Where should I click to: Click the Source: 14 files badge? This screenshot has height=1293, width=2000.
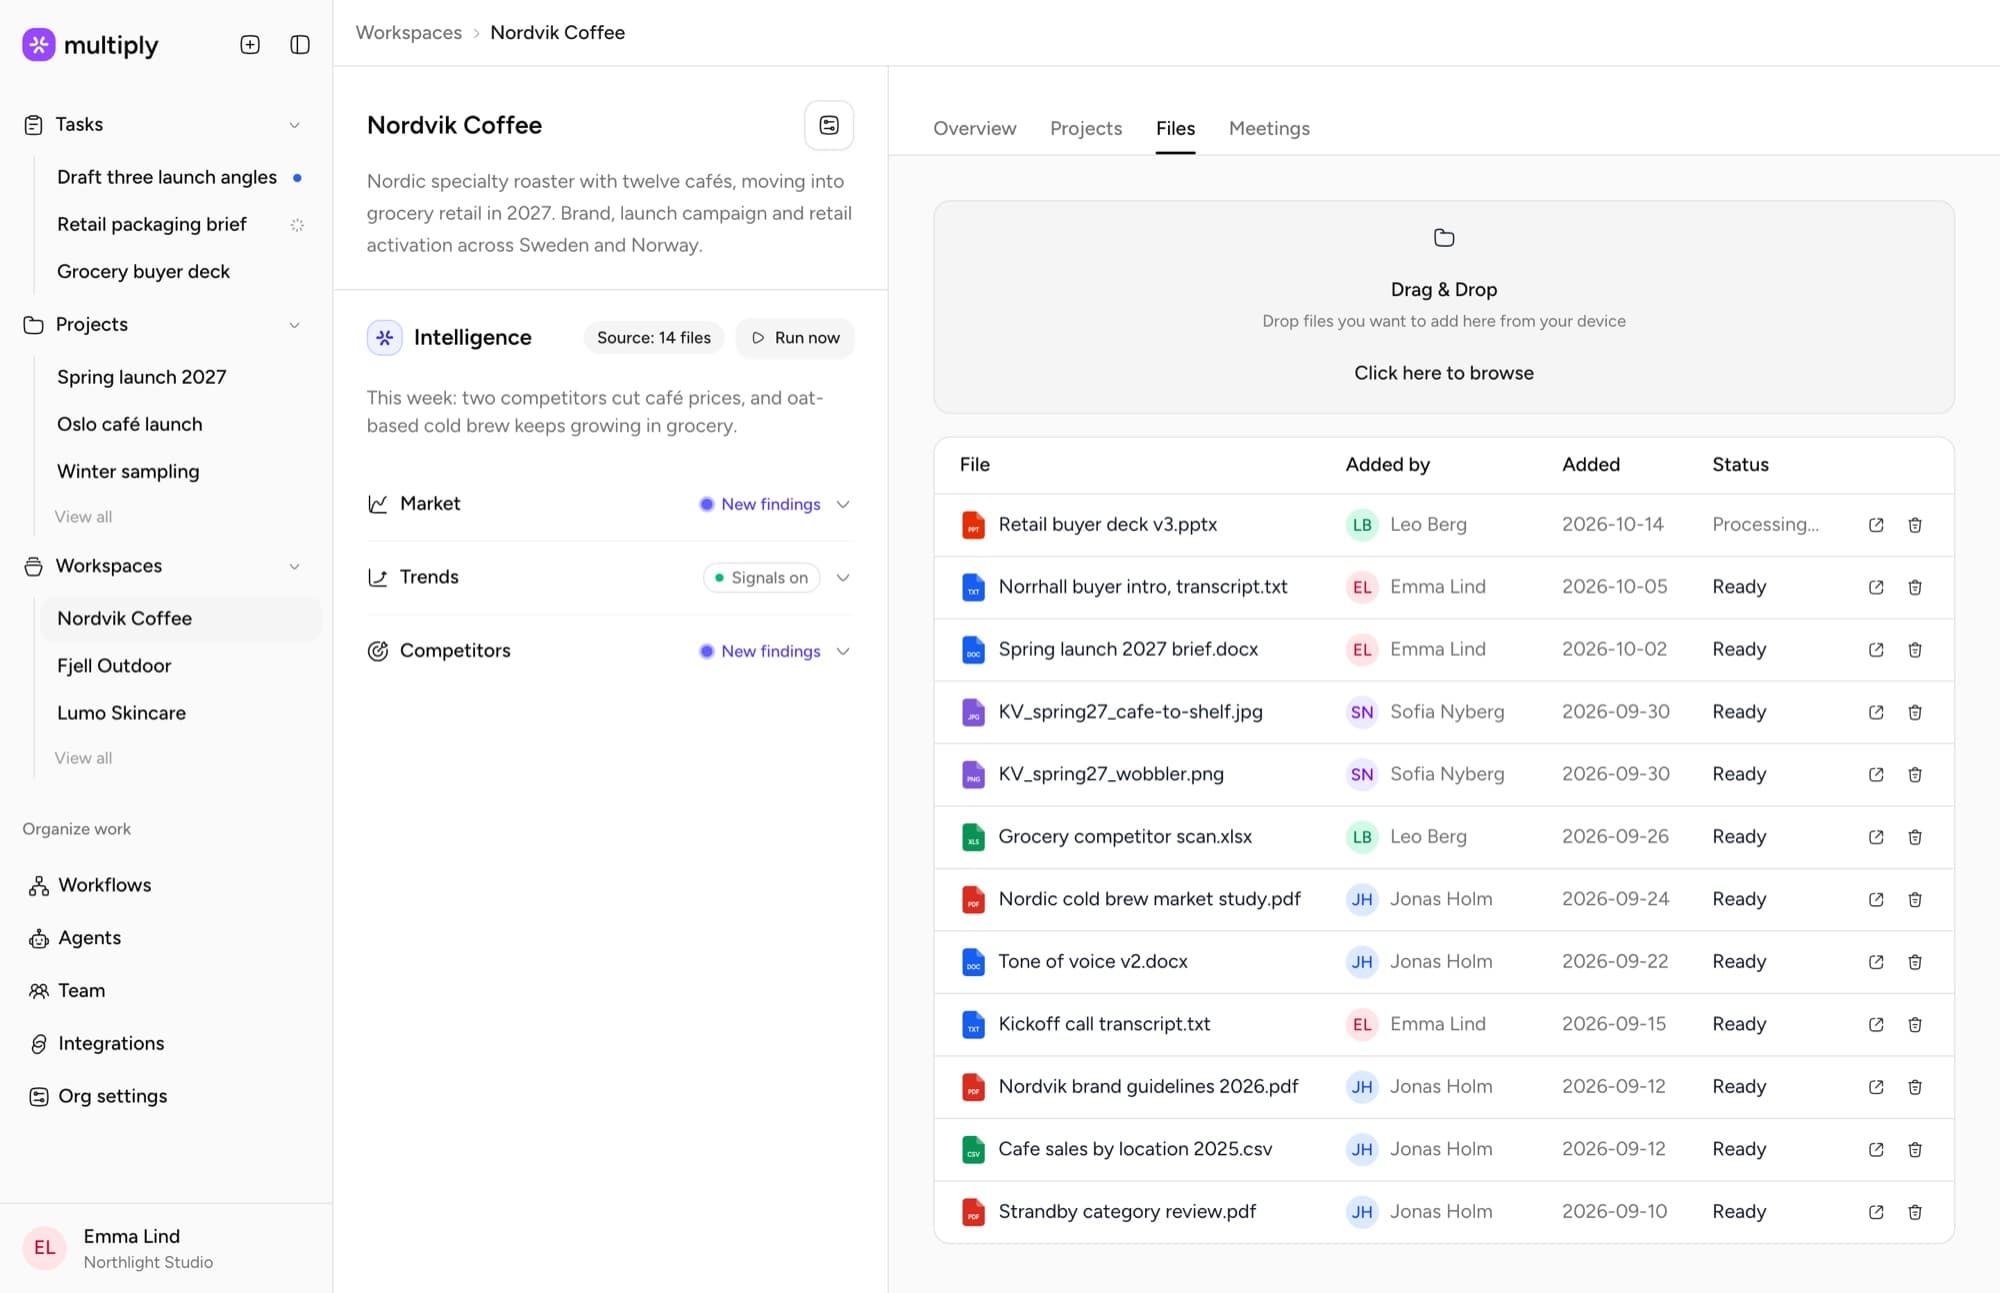pos(654,338)
